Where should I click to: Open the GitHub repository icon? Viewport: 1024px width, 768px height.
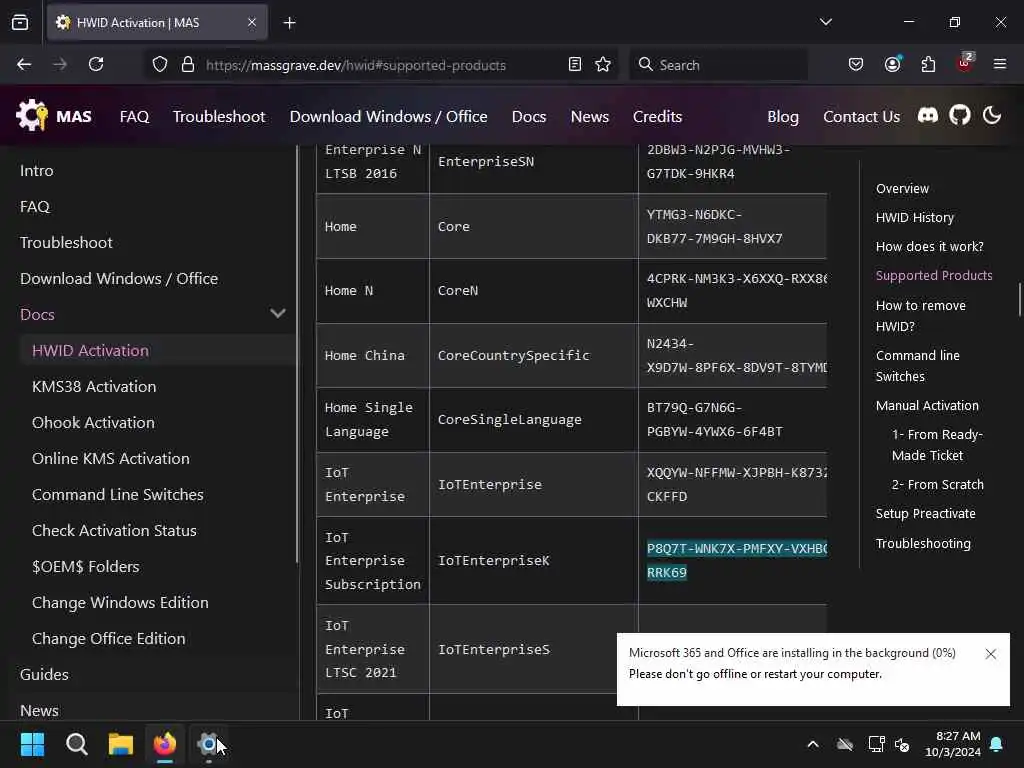960,116
